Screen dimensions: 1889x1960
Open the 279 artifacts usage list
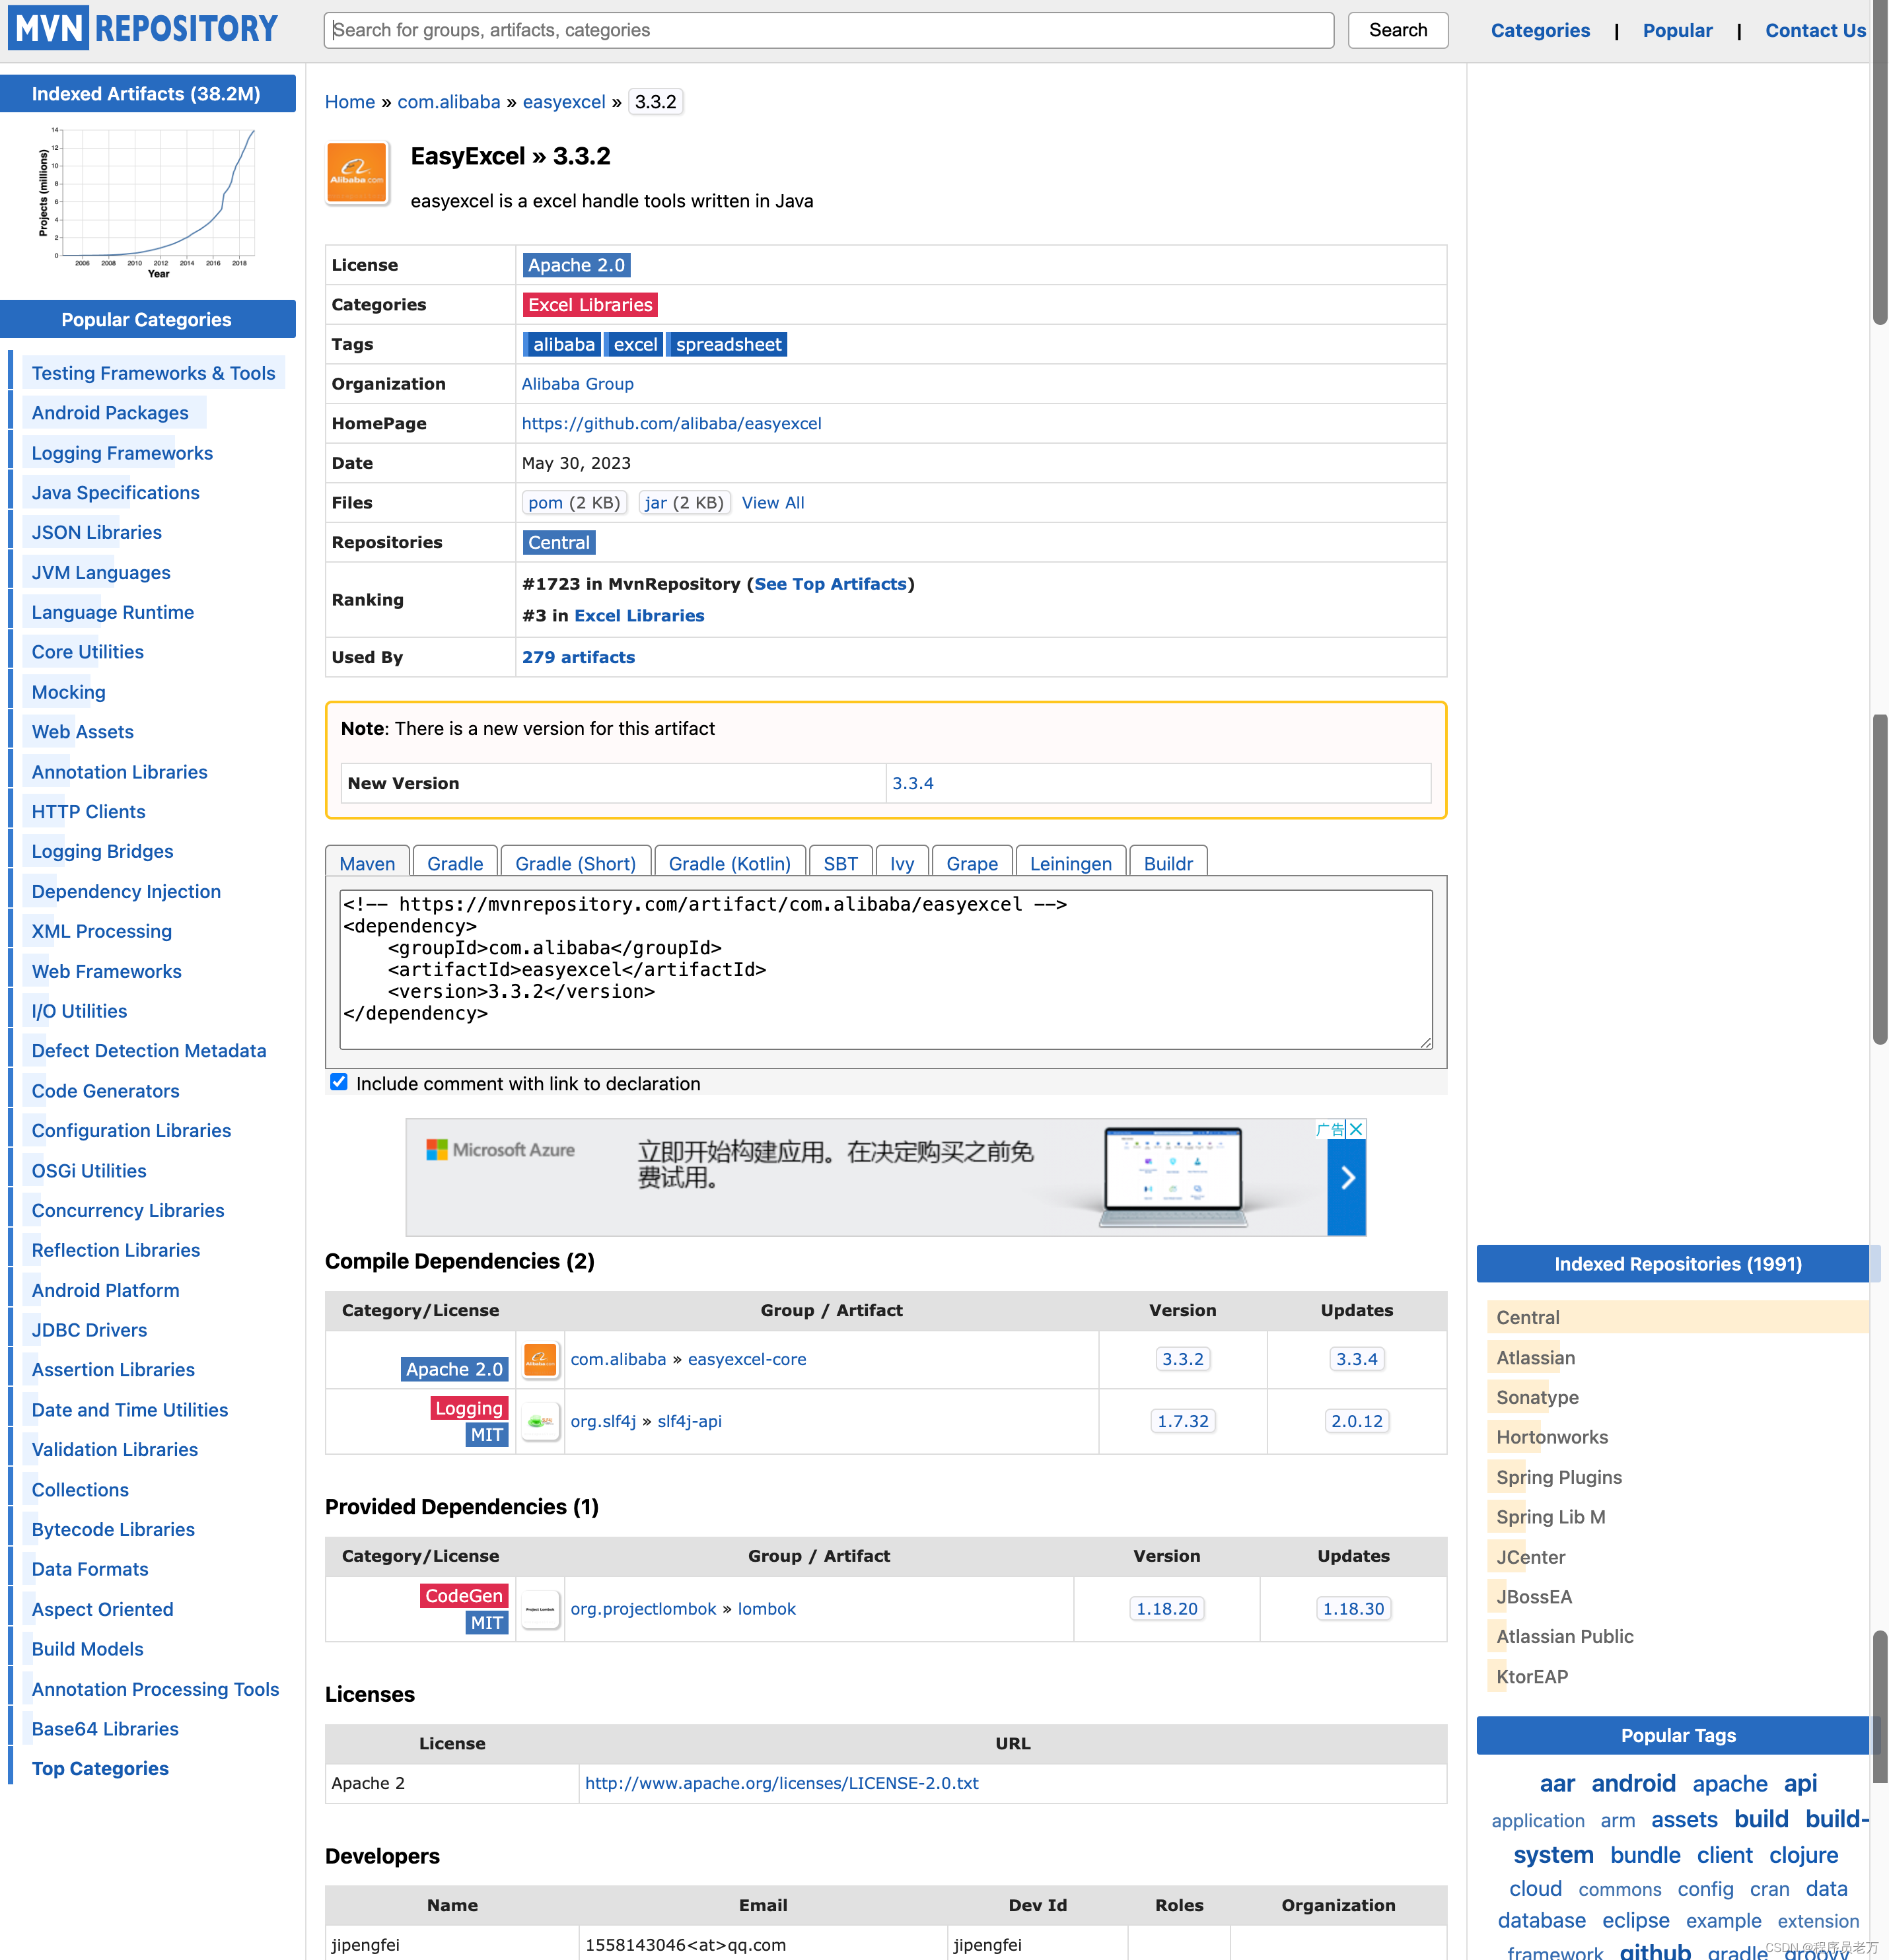click(x=578, y=657)
